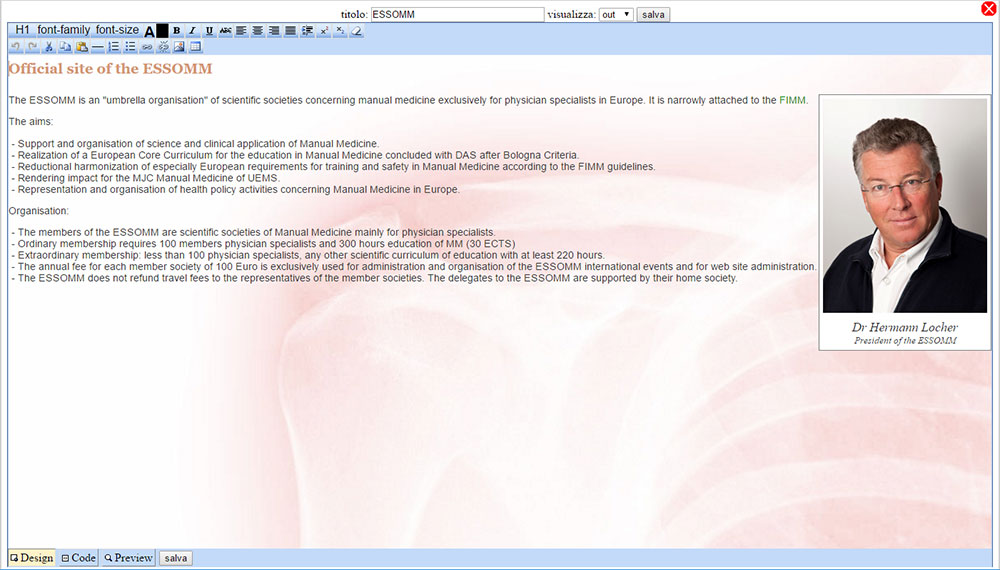Redo the last edit
Screen dimensions: 1000x570
32,47
